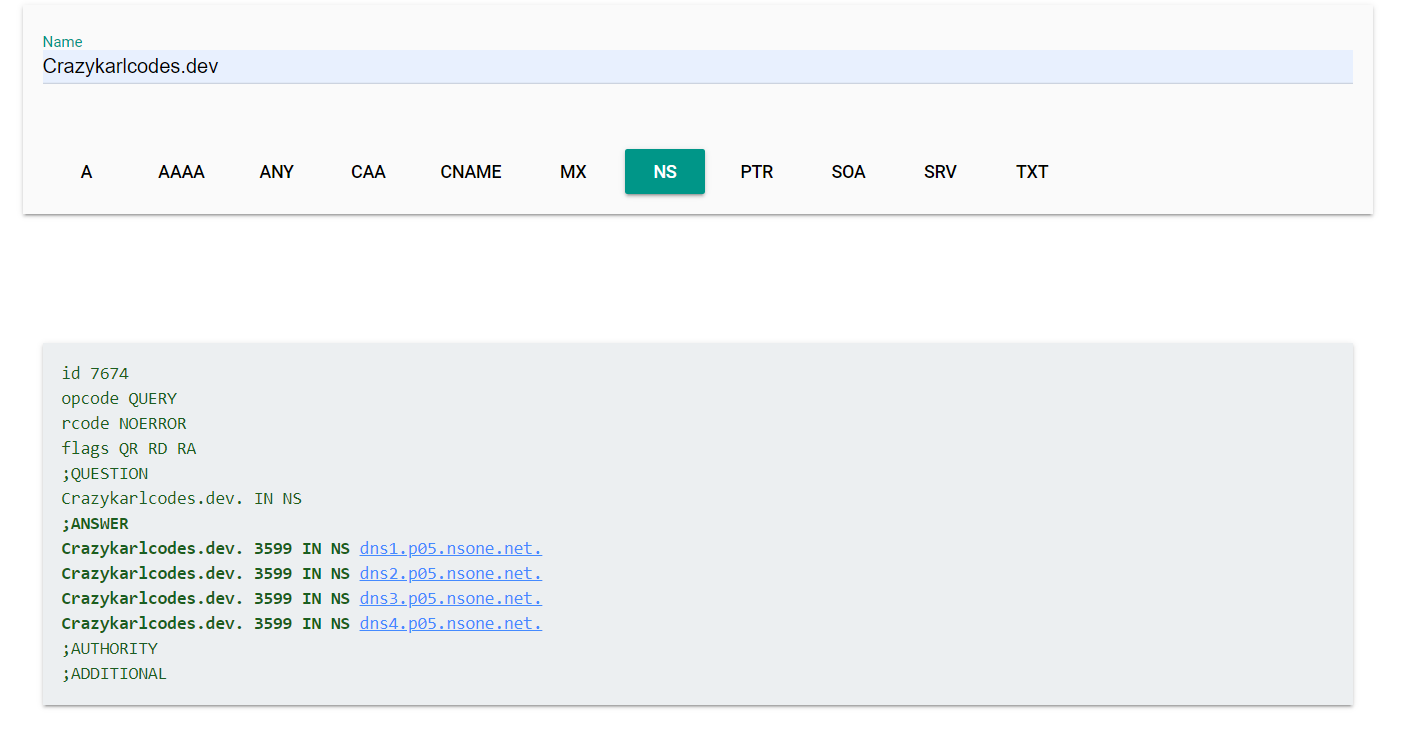The width and height of the screenshot is (1421, 747).
Task: Pick the MX record type
Action: pyautogui.click(x=573, y=172)
